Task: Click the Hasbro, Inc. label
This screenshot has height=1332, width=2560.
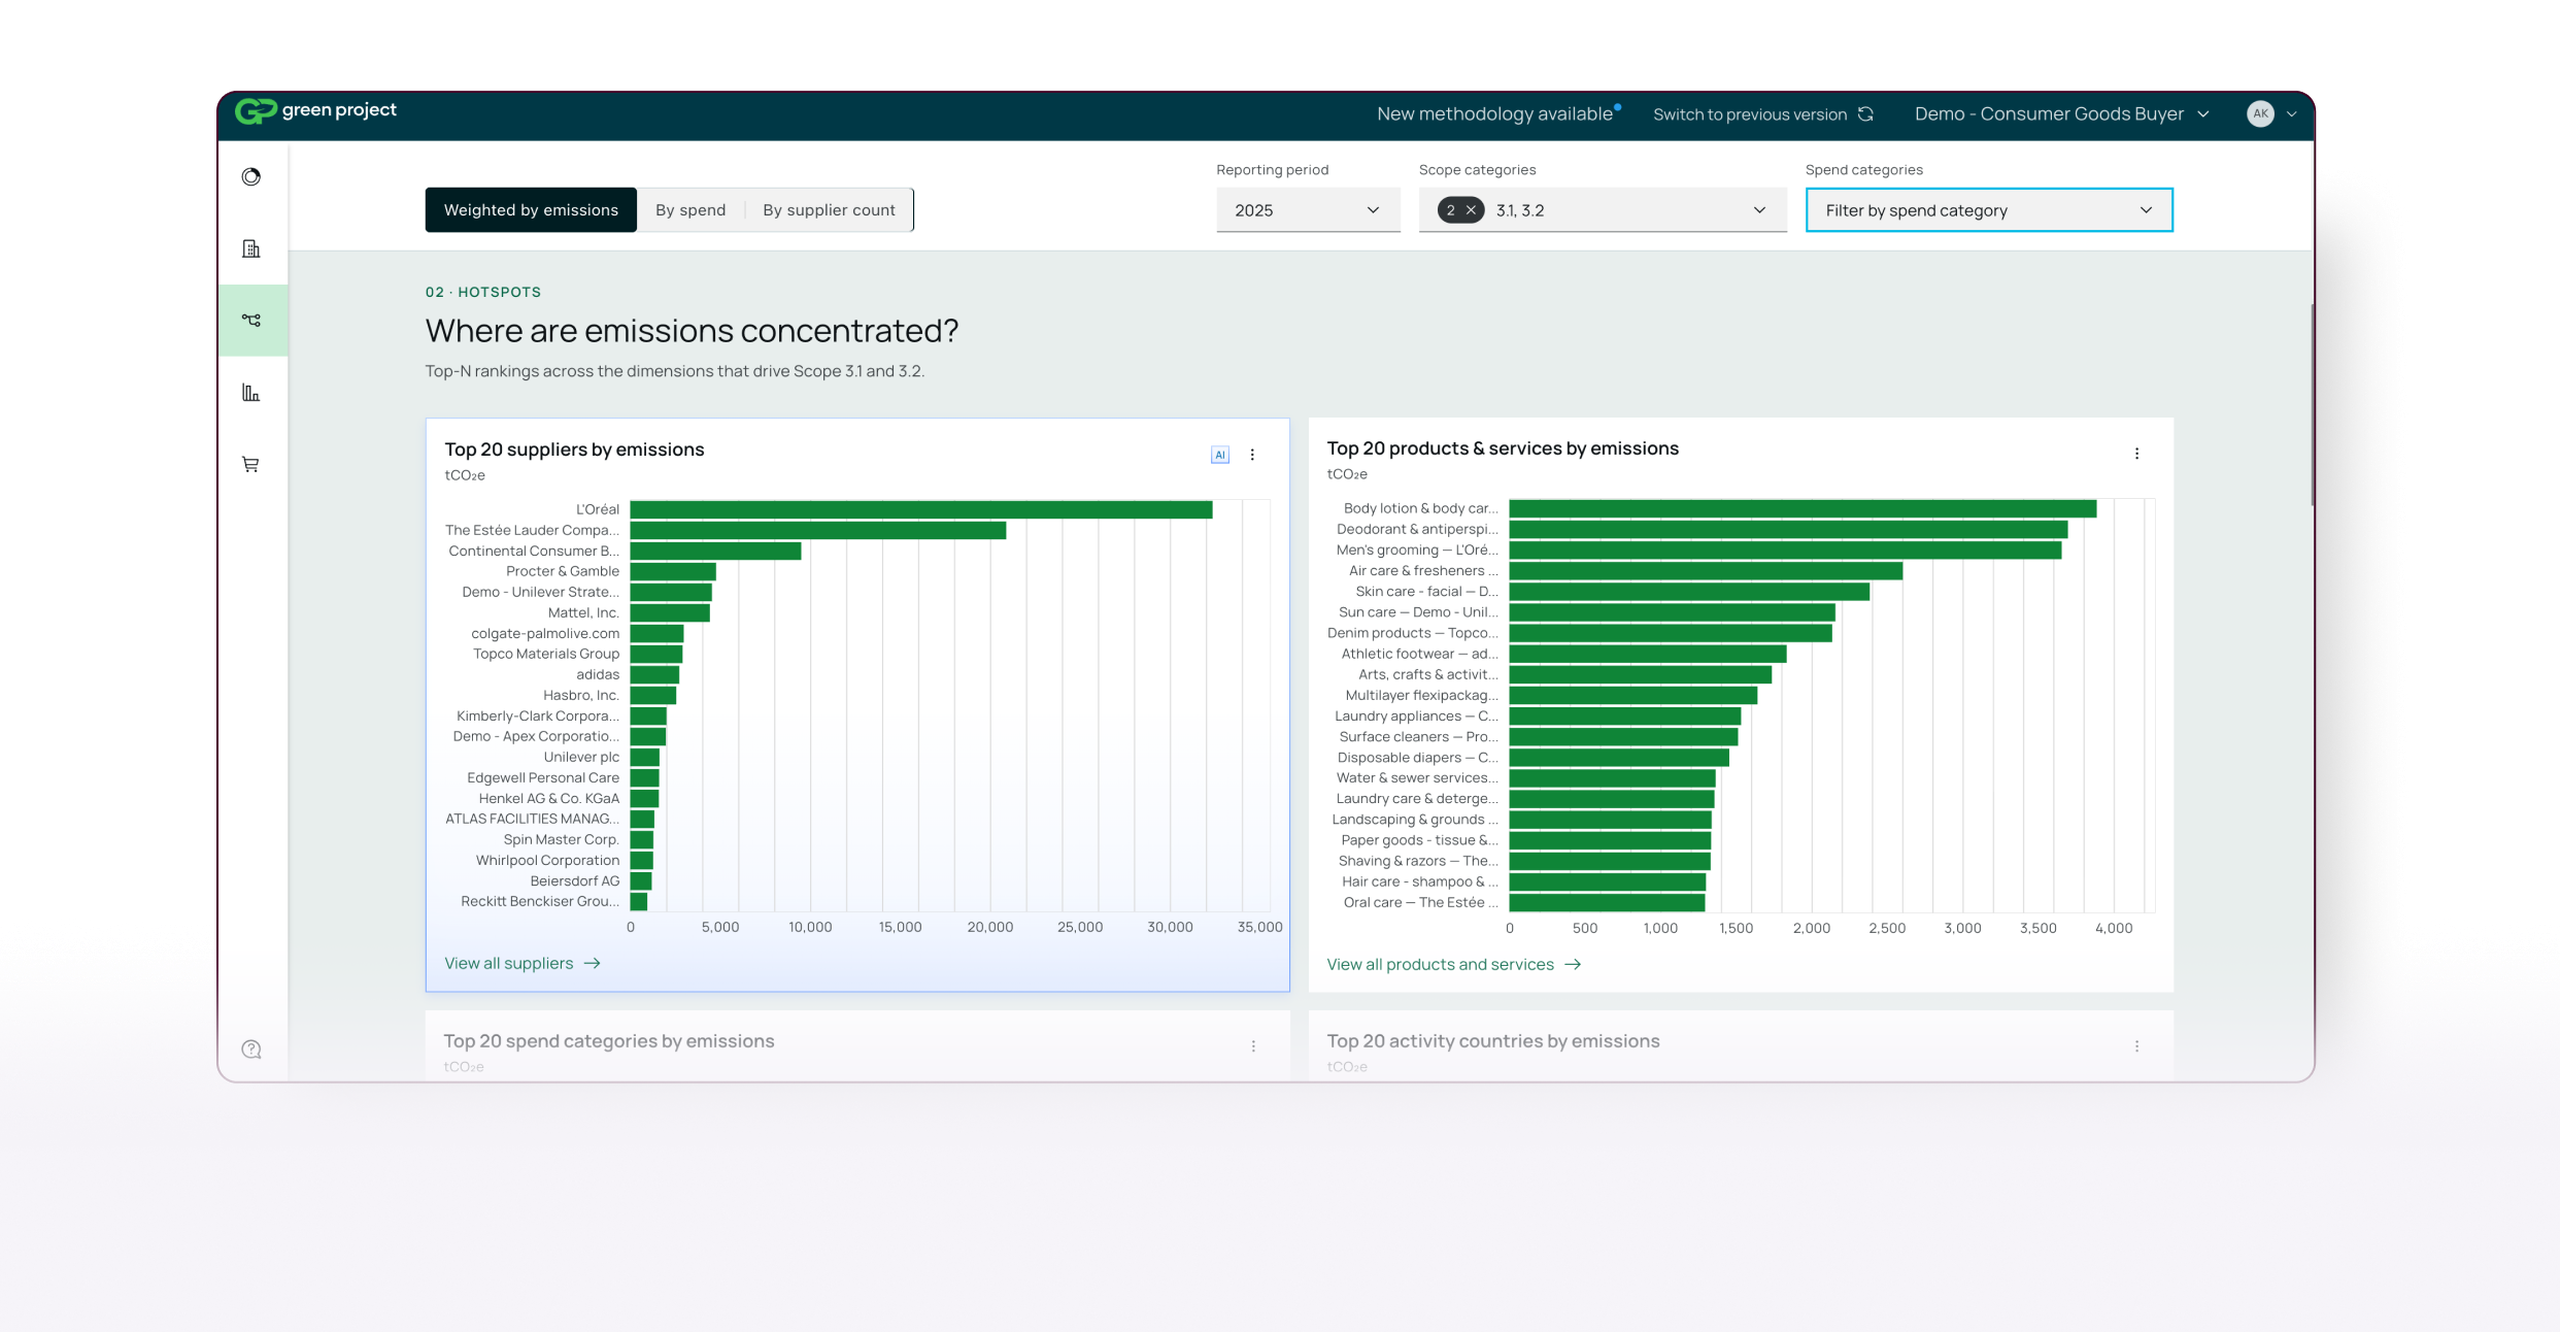Action: 581,695
